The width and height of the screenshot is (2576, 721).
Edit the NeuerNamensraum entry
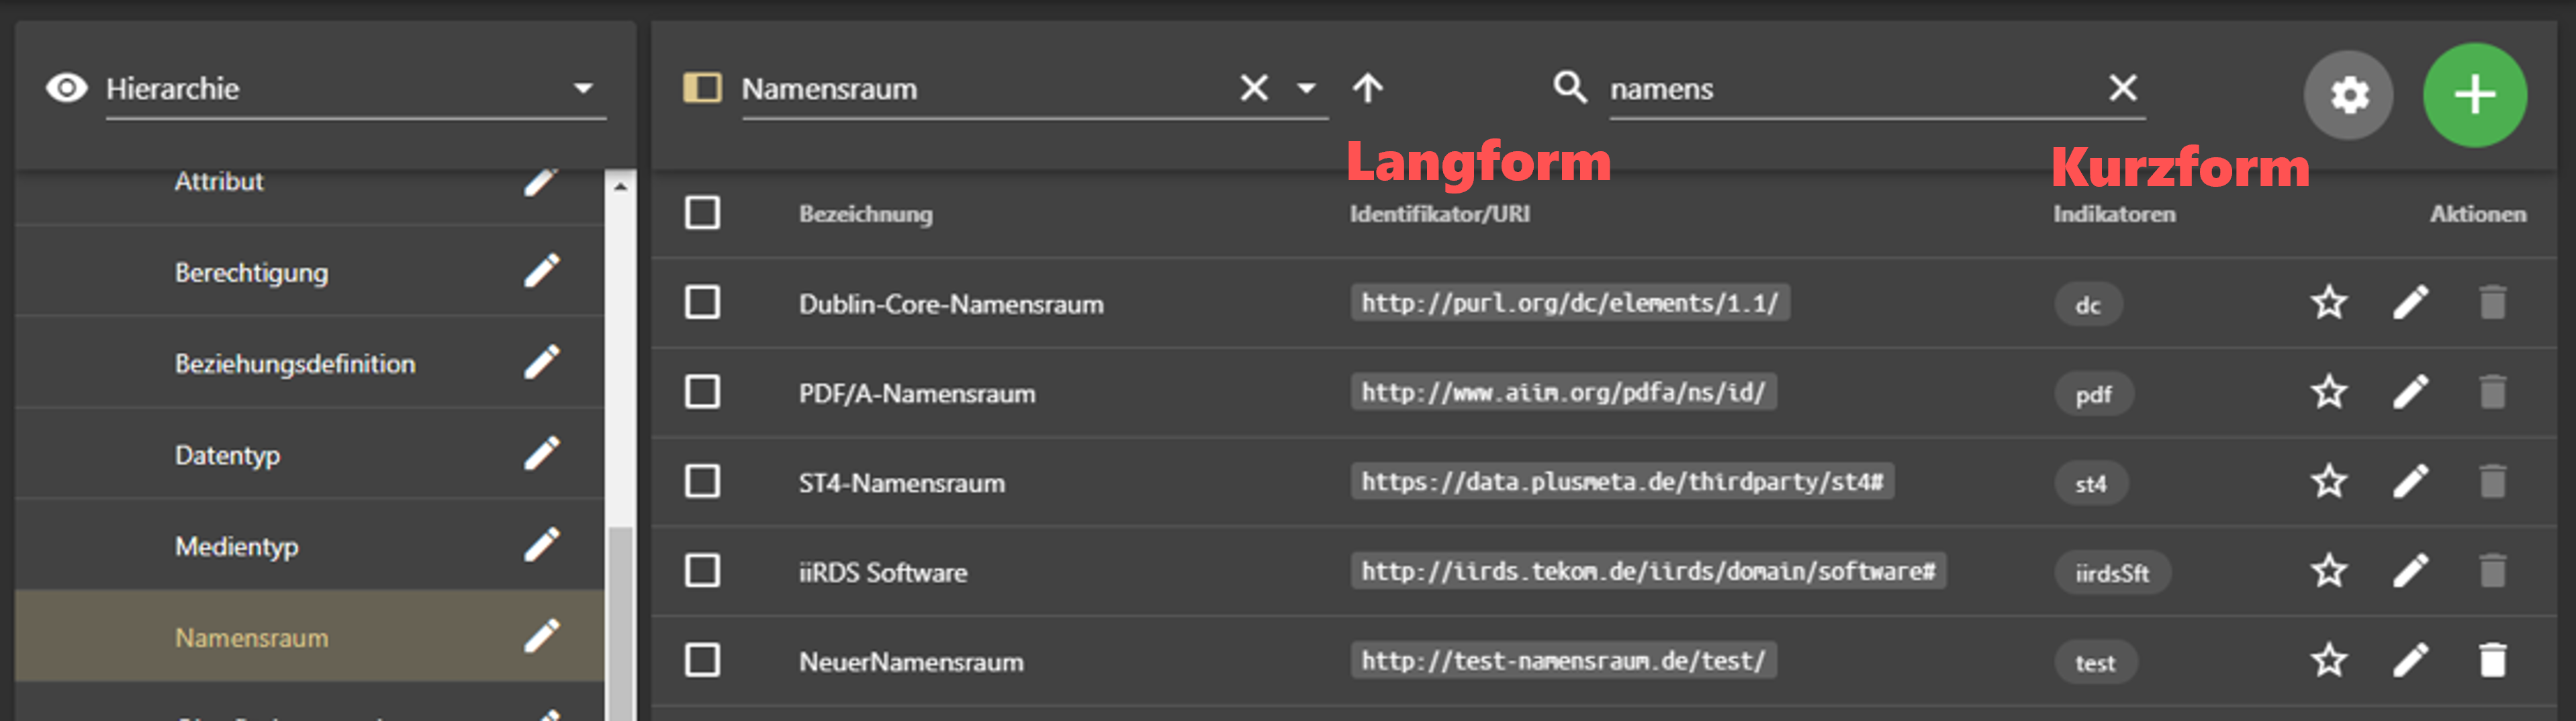[2410, 660]
